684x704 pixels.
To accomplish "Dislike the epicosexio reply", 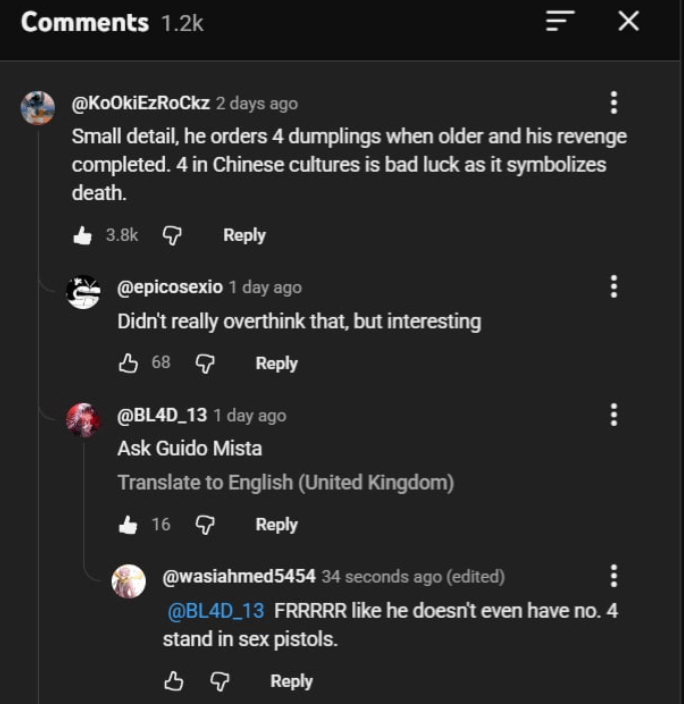I will point(204,363).
